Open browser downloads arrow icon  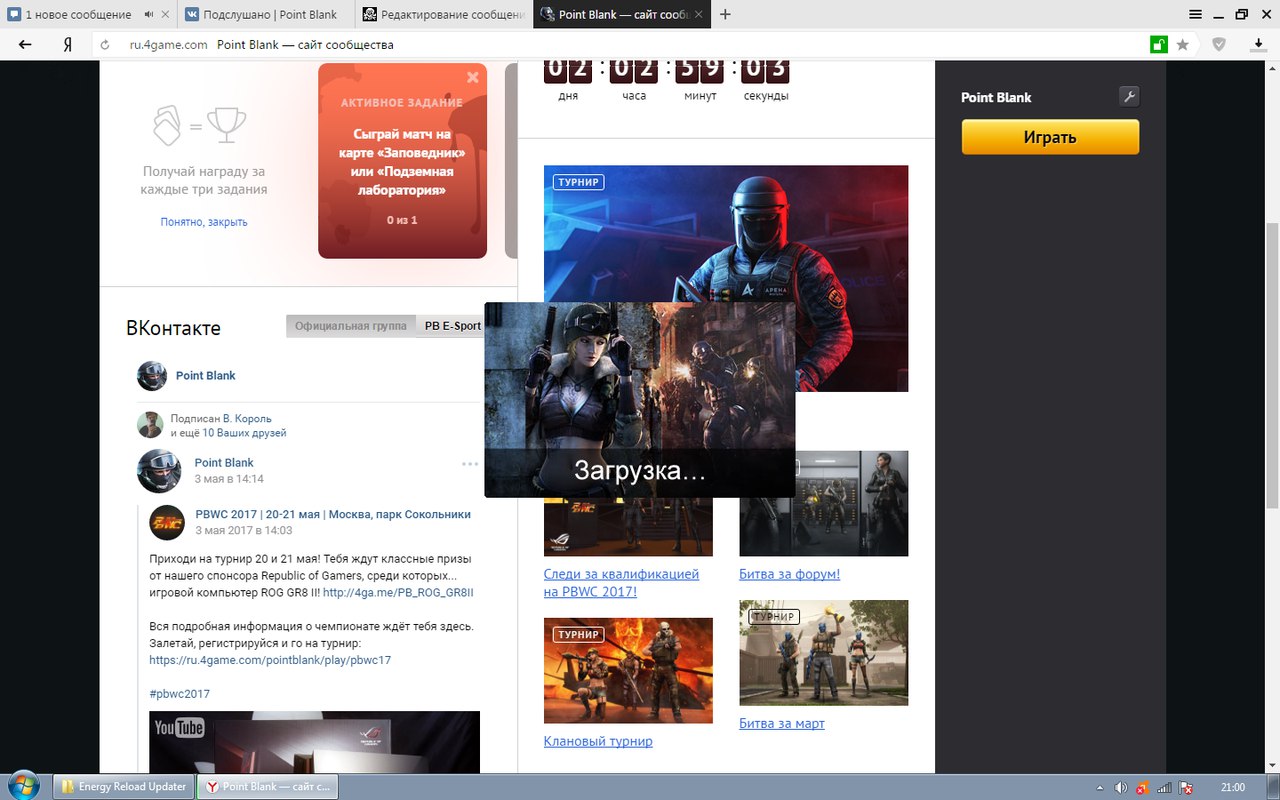coord(1260,45)
